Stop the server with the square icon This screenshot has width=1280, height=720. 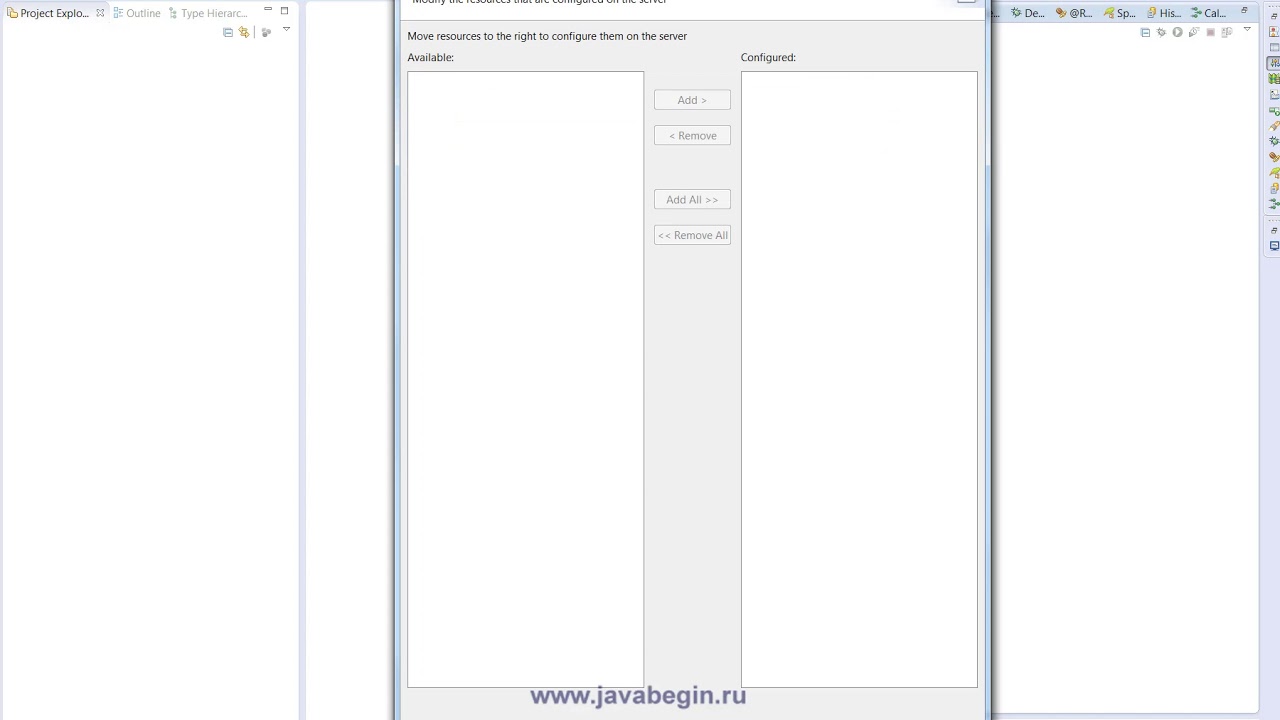1210,32
